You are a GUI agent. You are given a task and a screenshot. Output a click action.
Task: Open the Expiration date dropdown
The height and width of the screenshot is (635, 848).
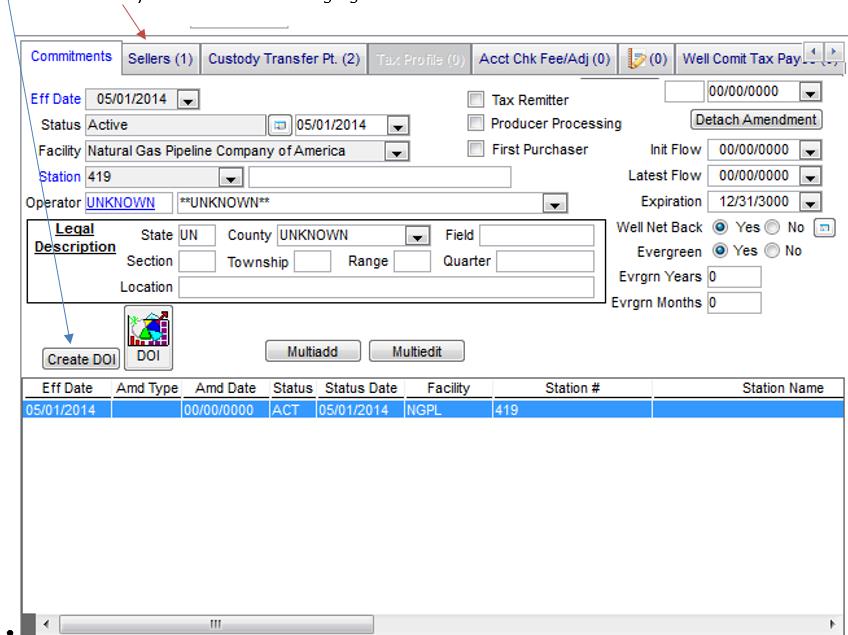tap(810, 201)
